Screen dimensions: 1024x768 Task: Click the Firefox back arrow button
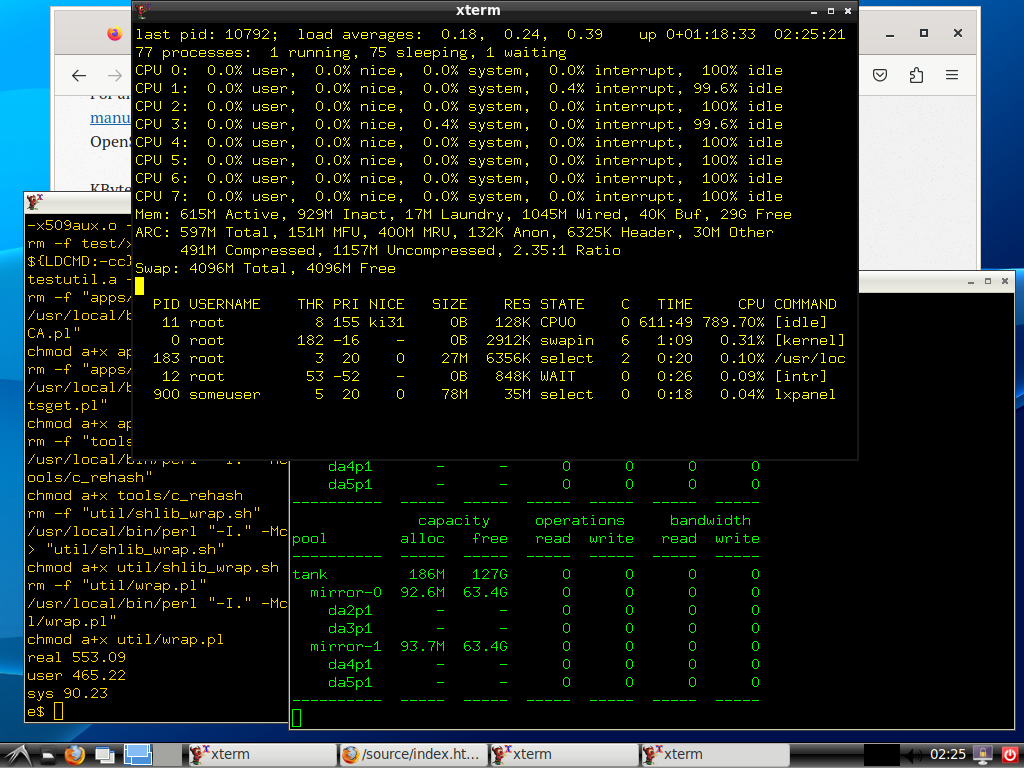point(80,76)
